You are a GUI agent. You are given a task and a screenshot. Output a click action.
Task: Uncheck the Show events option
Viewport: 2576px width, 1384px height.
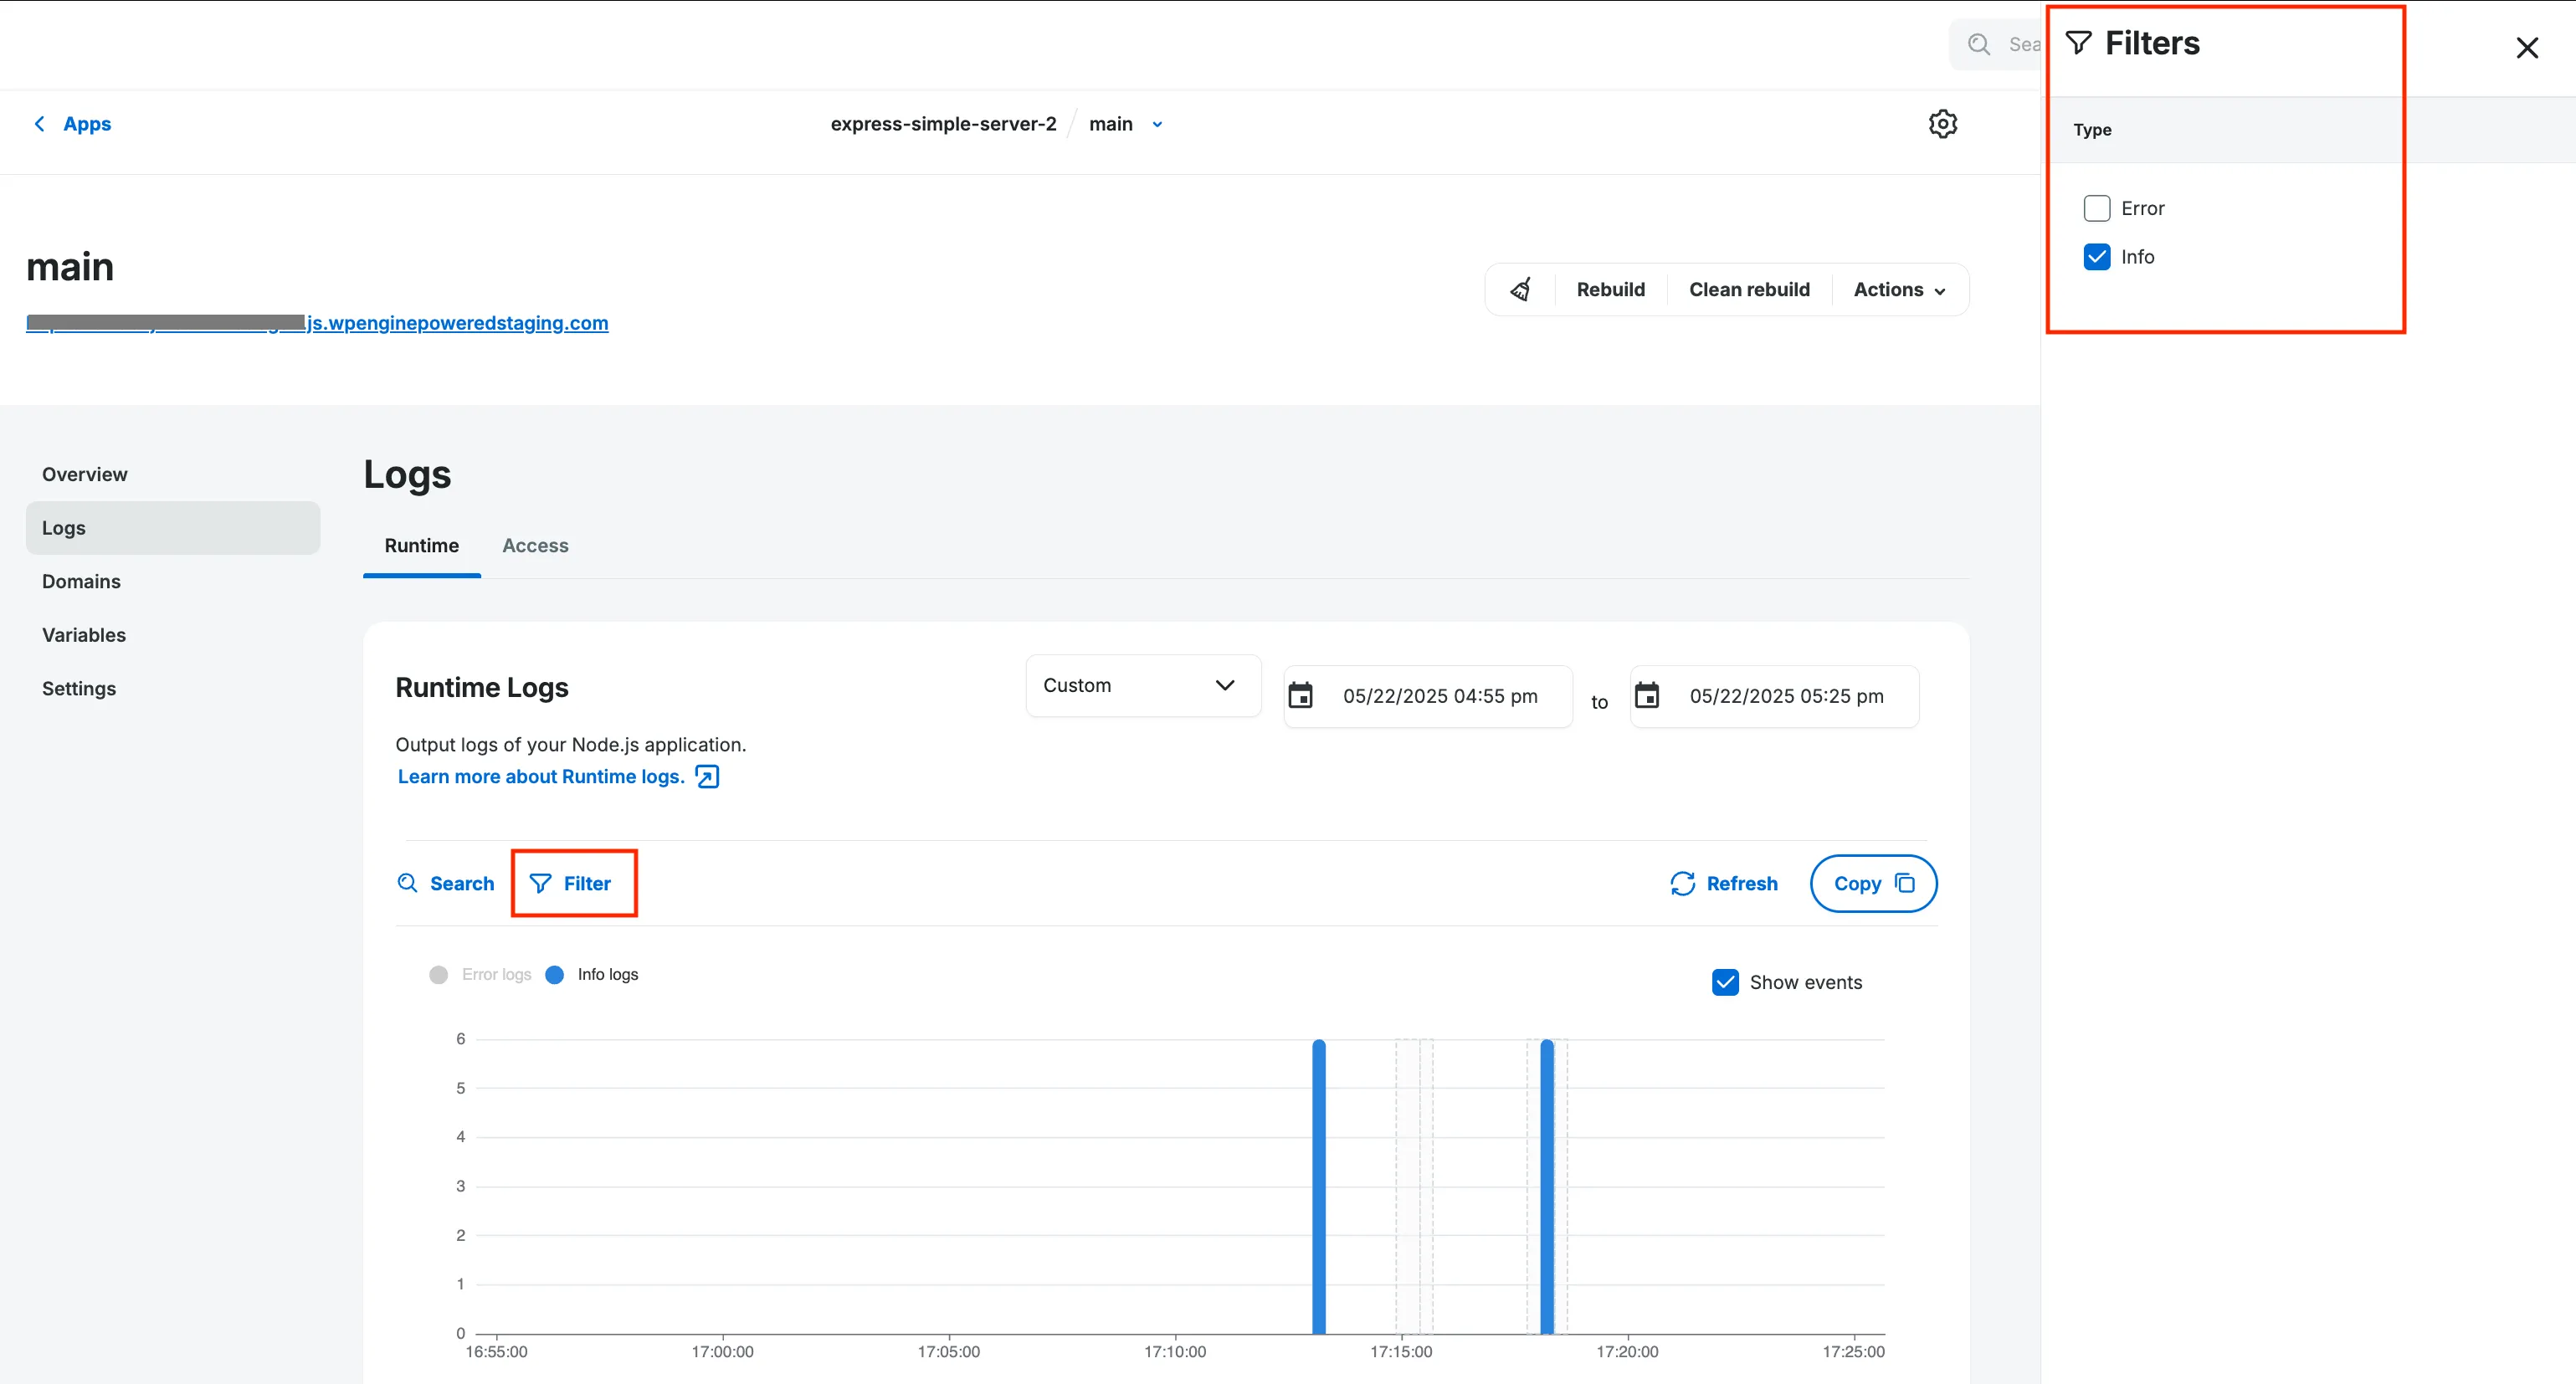[1724, 981]
